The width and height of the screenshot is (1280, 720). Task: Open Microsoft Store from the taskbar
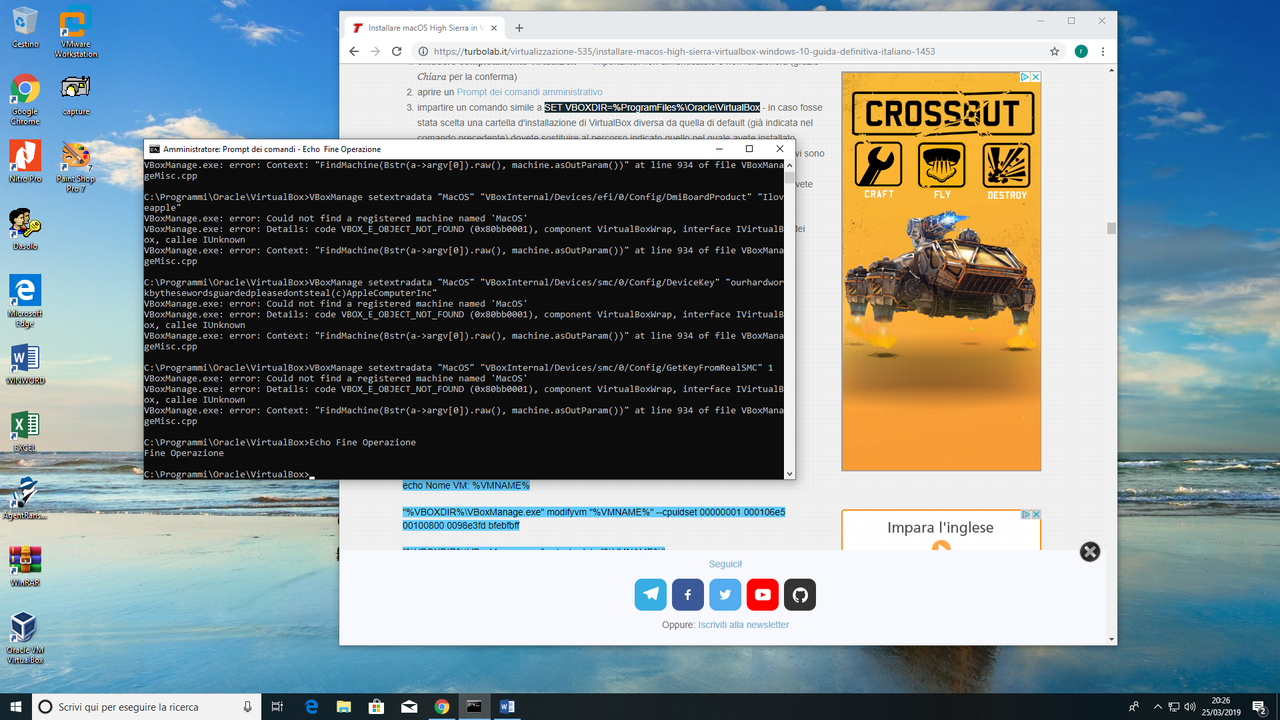tap(376, 706)
